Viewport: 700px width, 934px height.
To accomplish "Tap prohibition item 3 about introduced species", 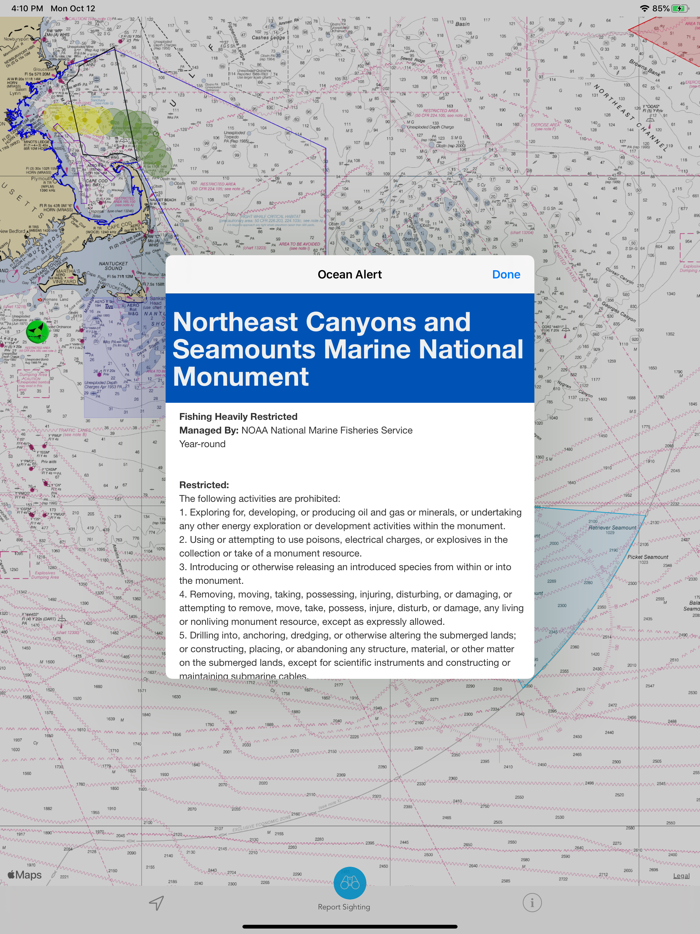I will [x=346, y=574].
